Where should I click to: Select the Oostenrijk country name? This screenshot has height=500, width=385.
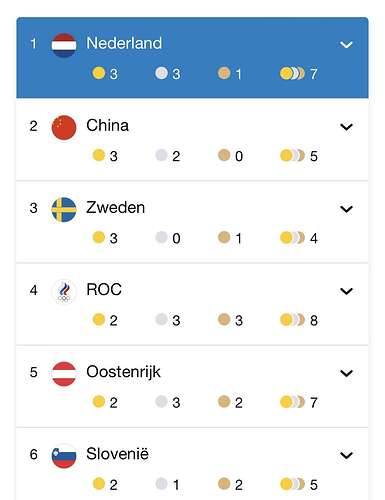pos(123,372)
